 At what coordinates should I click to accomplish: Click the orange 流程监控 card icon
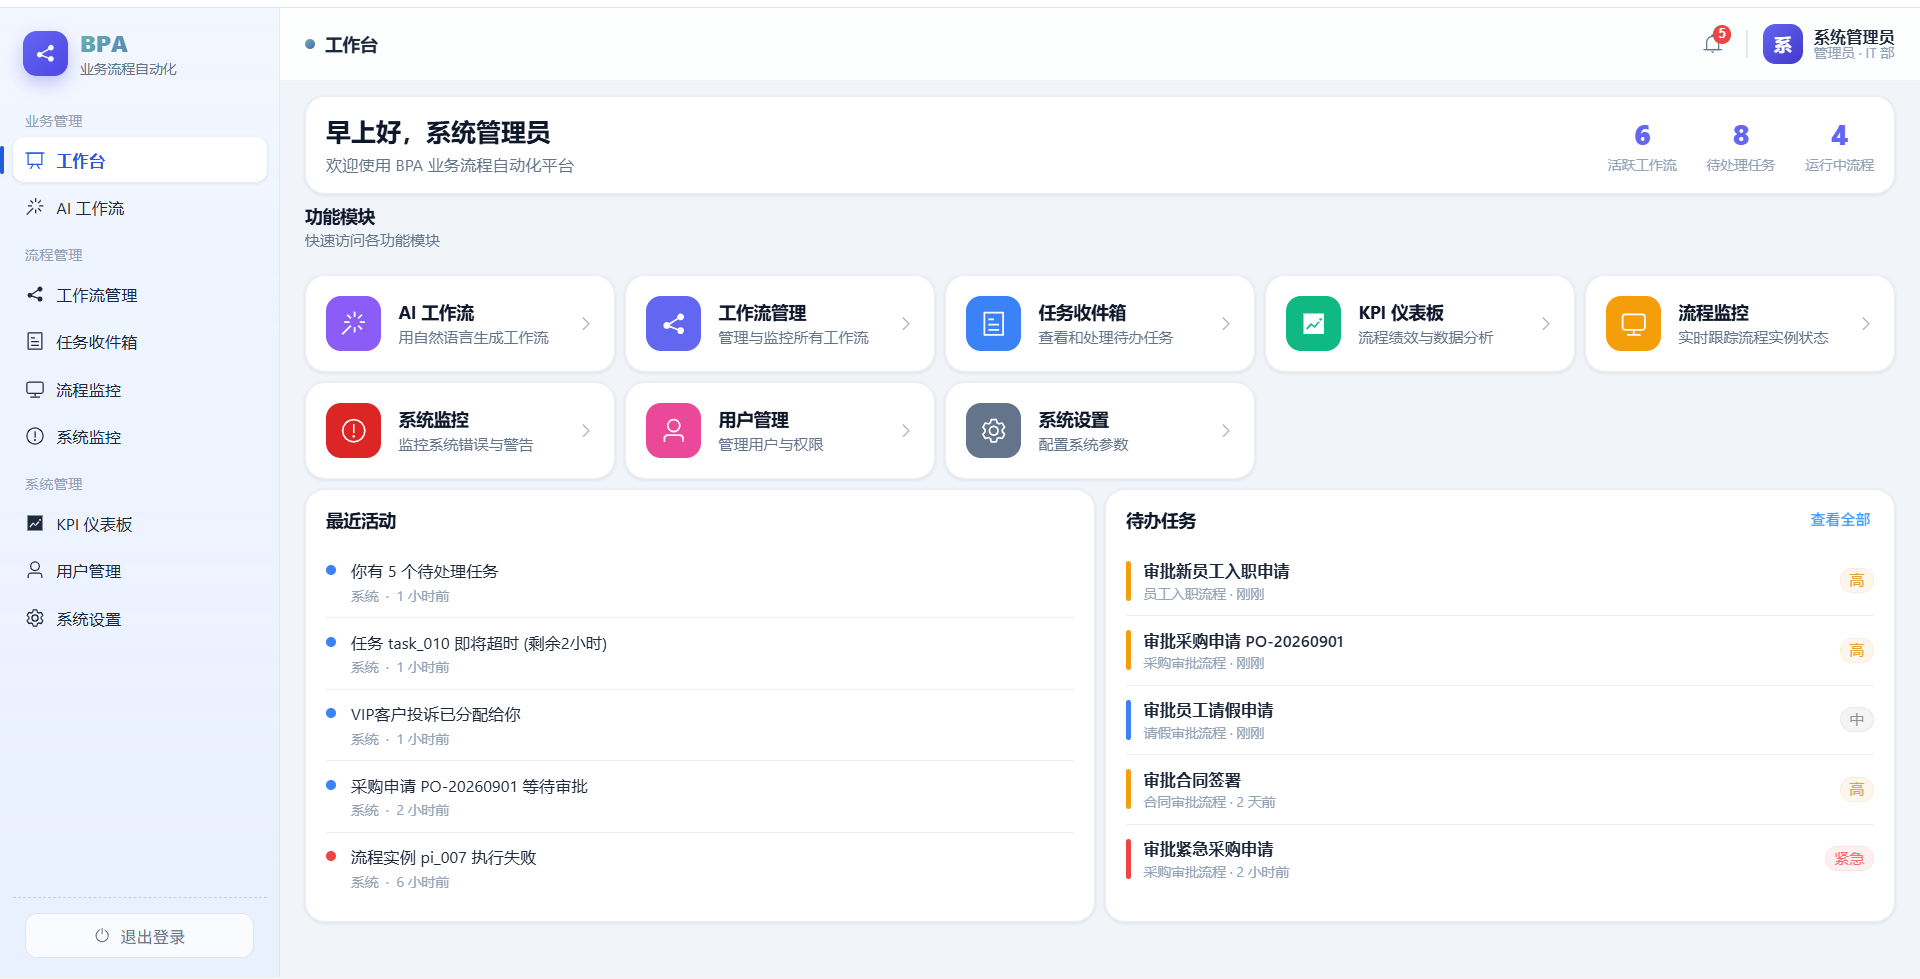tap(1633, 323)
